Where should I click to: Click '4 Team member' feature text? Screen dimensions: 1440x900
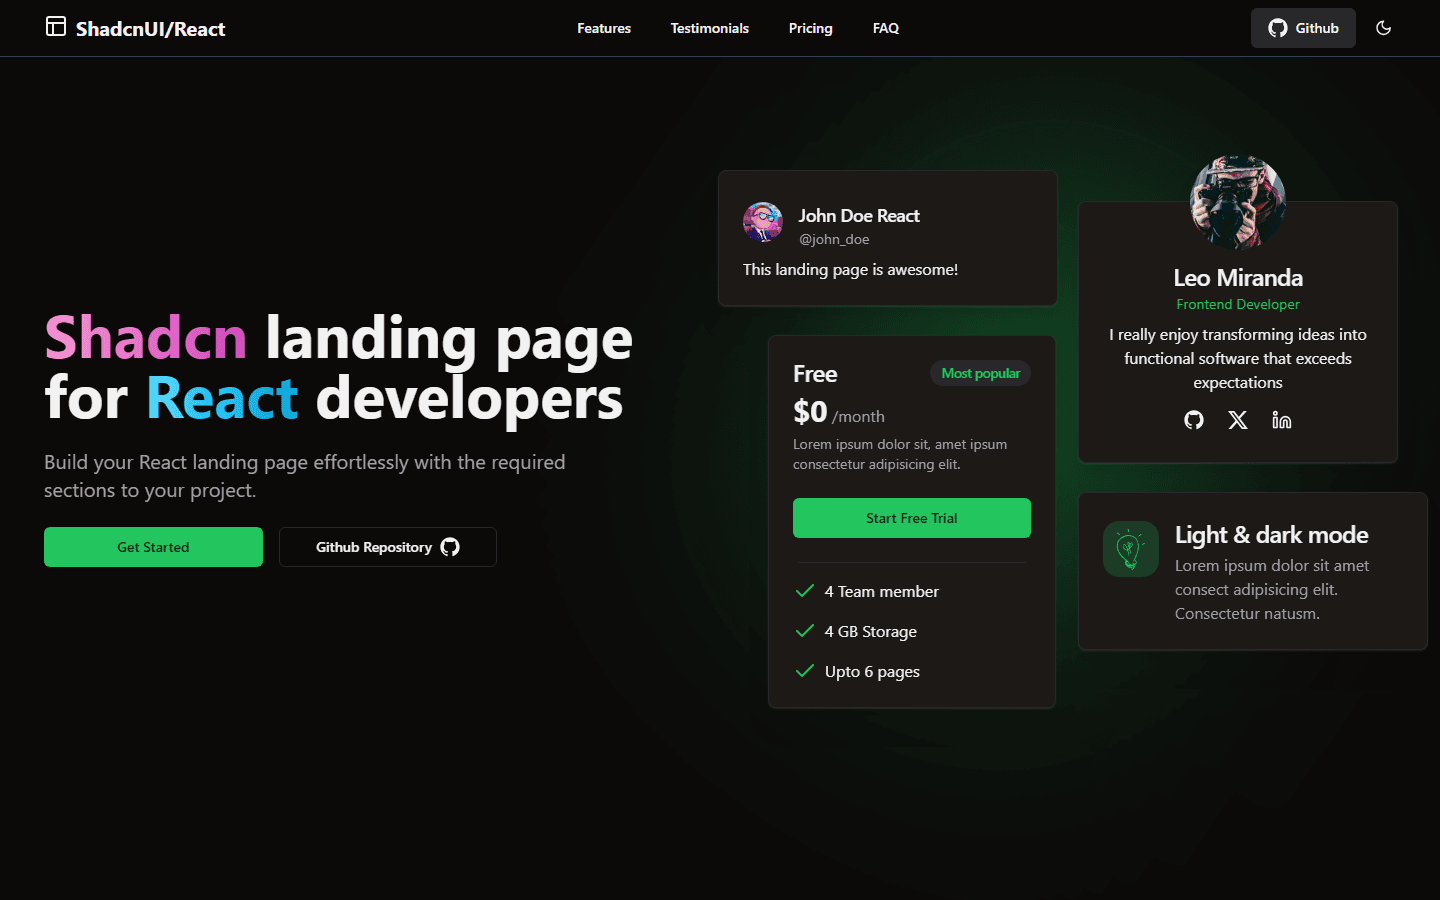[x=882, y=591]
